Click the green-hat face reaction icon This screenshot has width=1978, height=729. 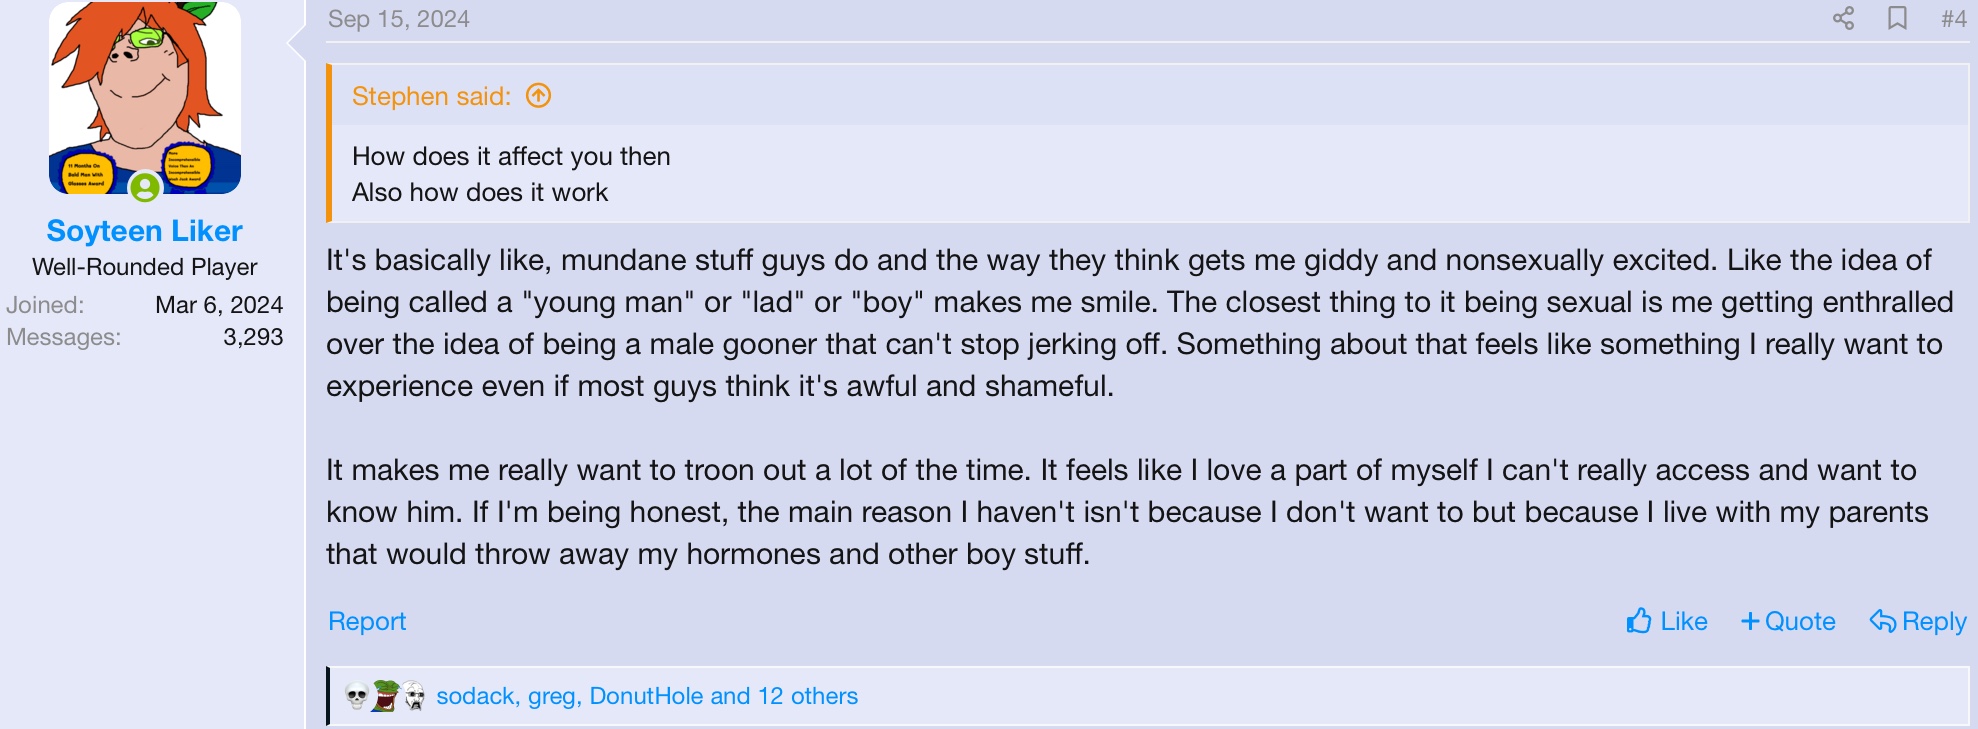[385, 696]
